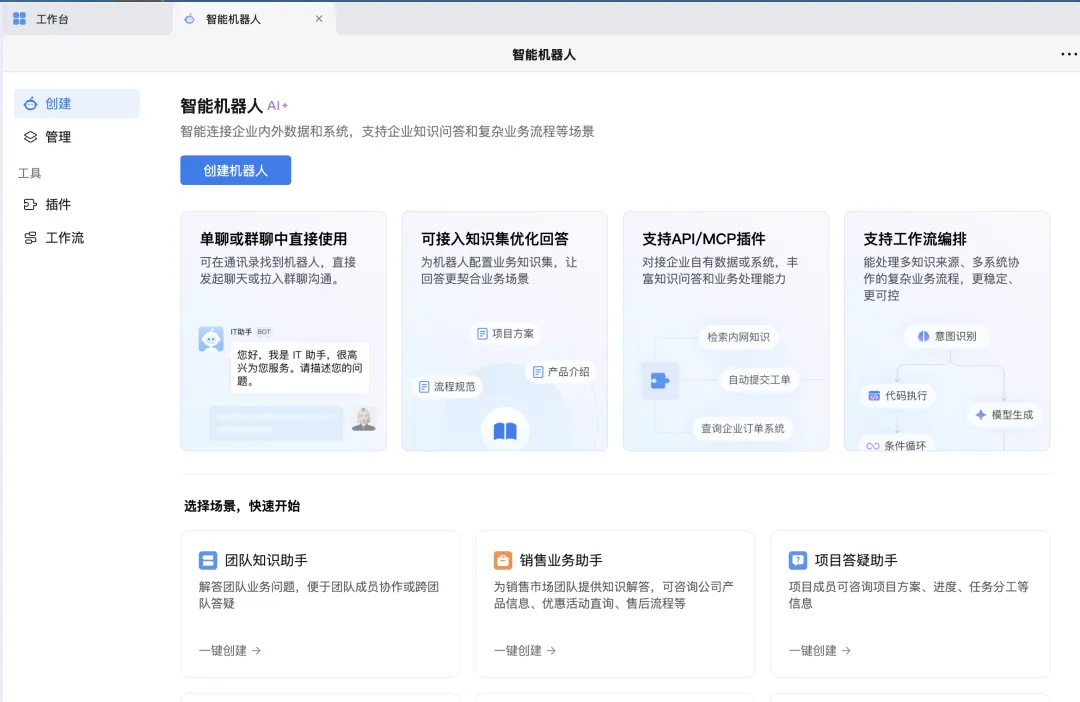The image size is (1080, 702).
Task: Click the 创建 robot icon in sidebar
Action: (x=30, y=104)
